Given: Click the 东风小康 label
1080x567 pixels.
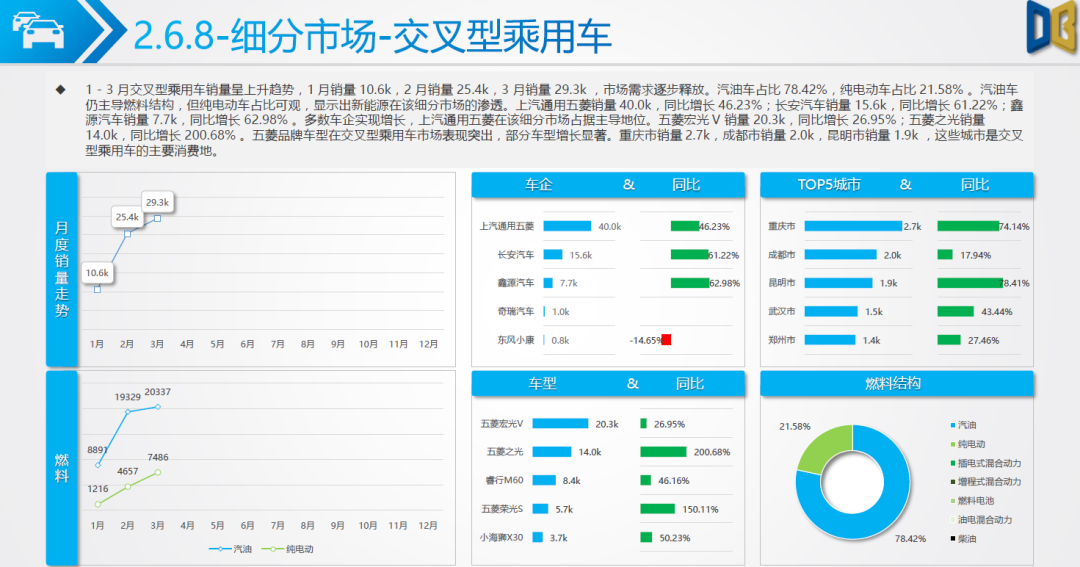Looking at the screenshot, I should [516, 340].
